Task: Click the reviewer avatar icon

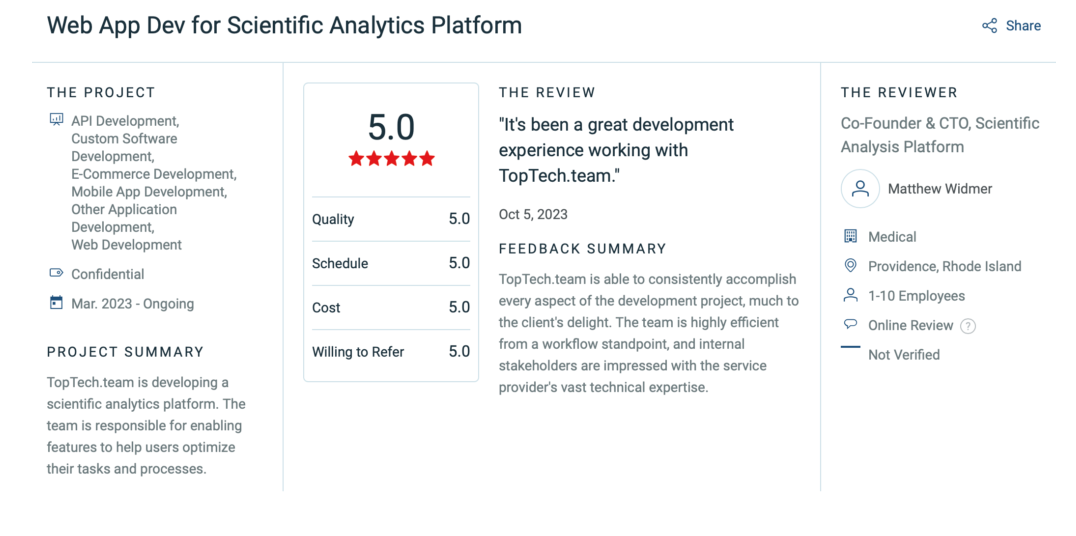Action: 861,189
